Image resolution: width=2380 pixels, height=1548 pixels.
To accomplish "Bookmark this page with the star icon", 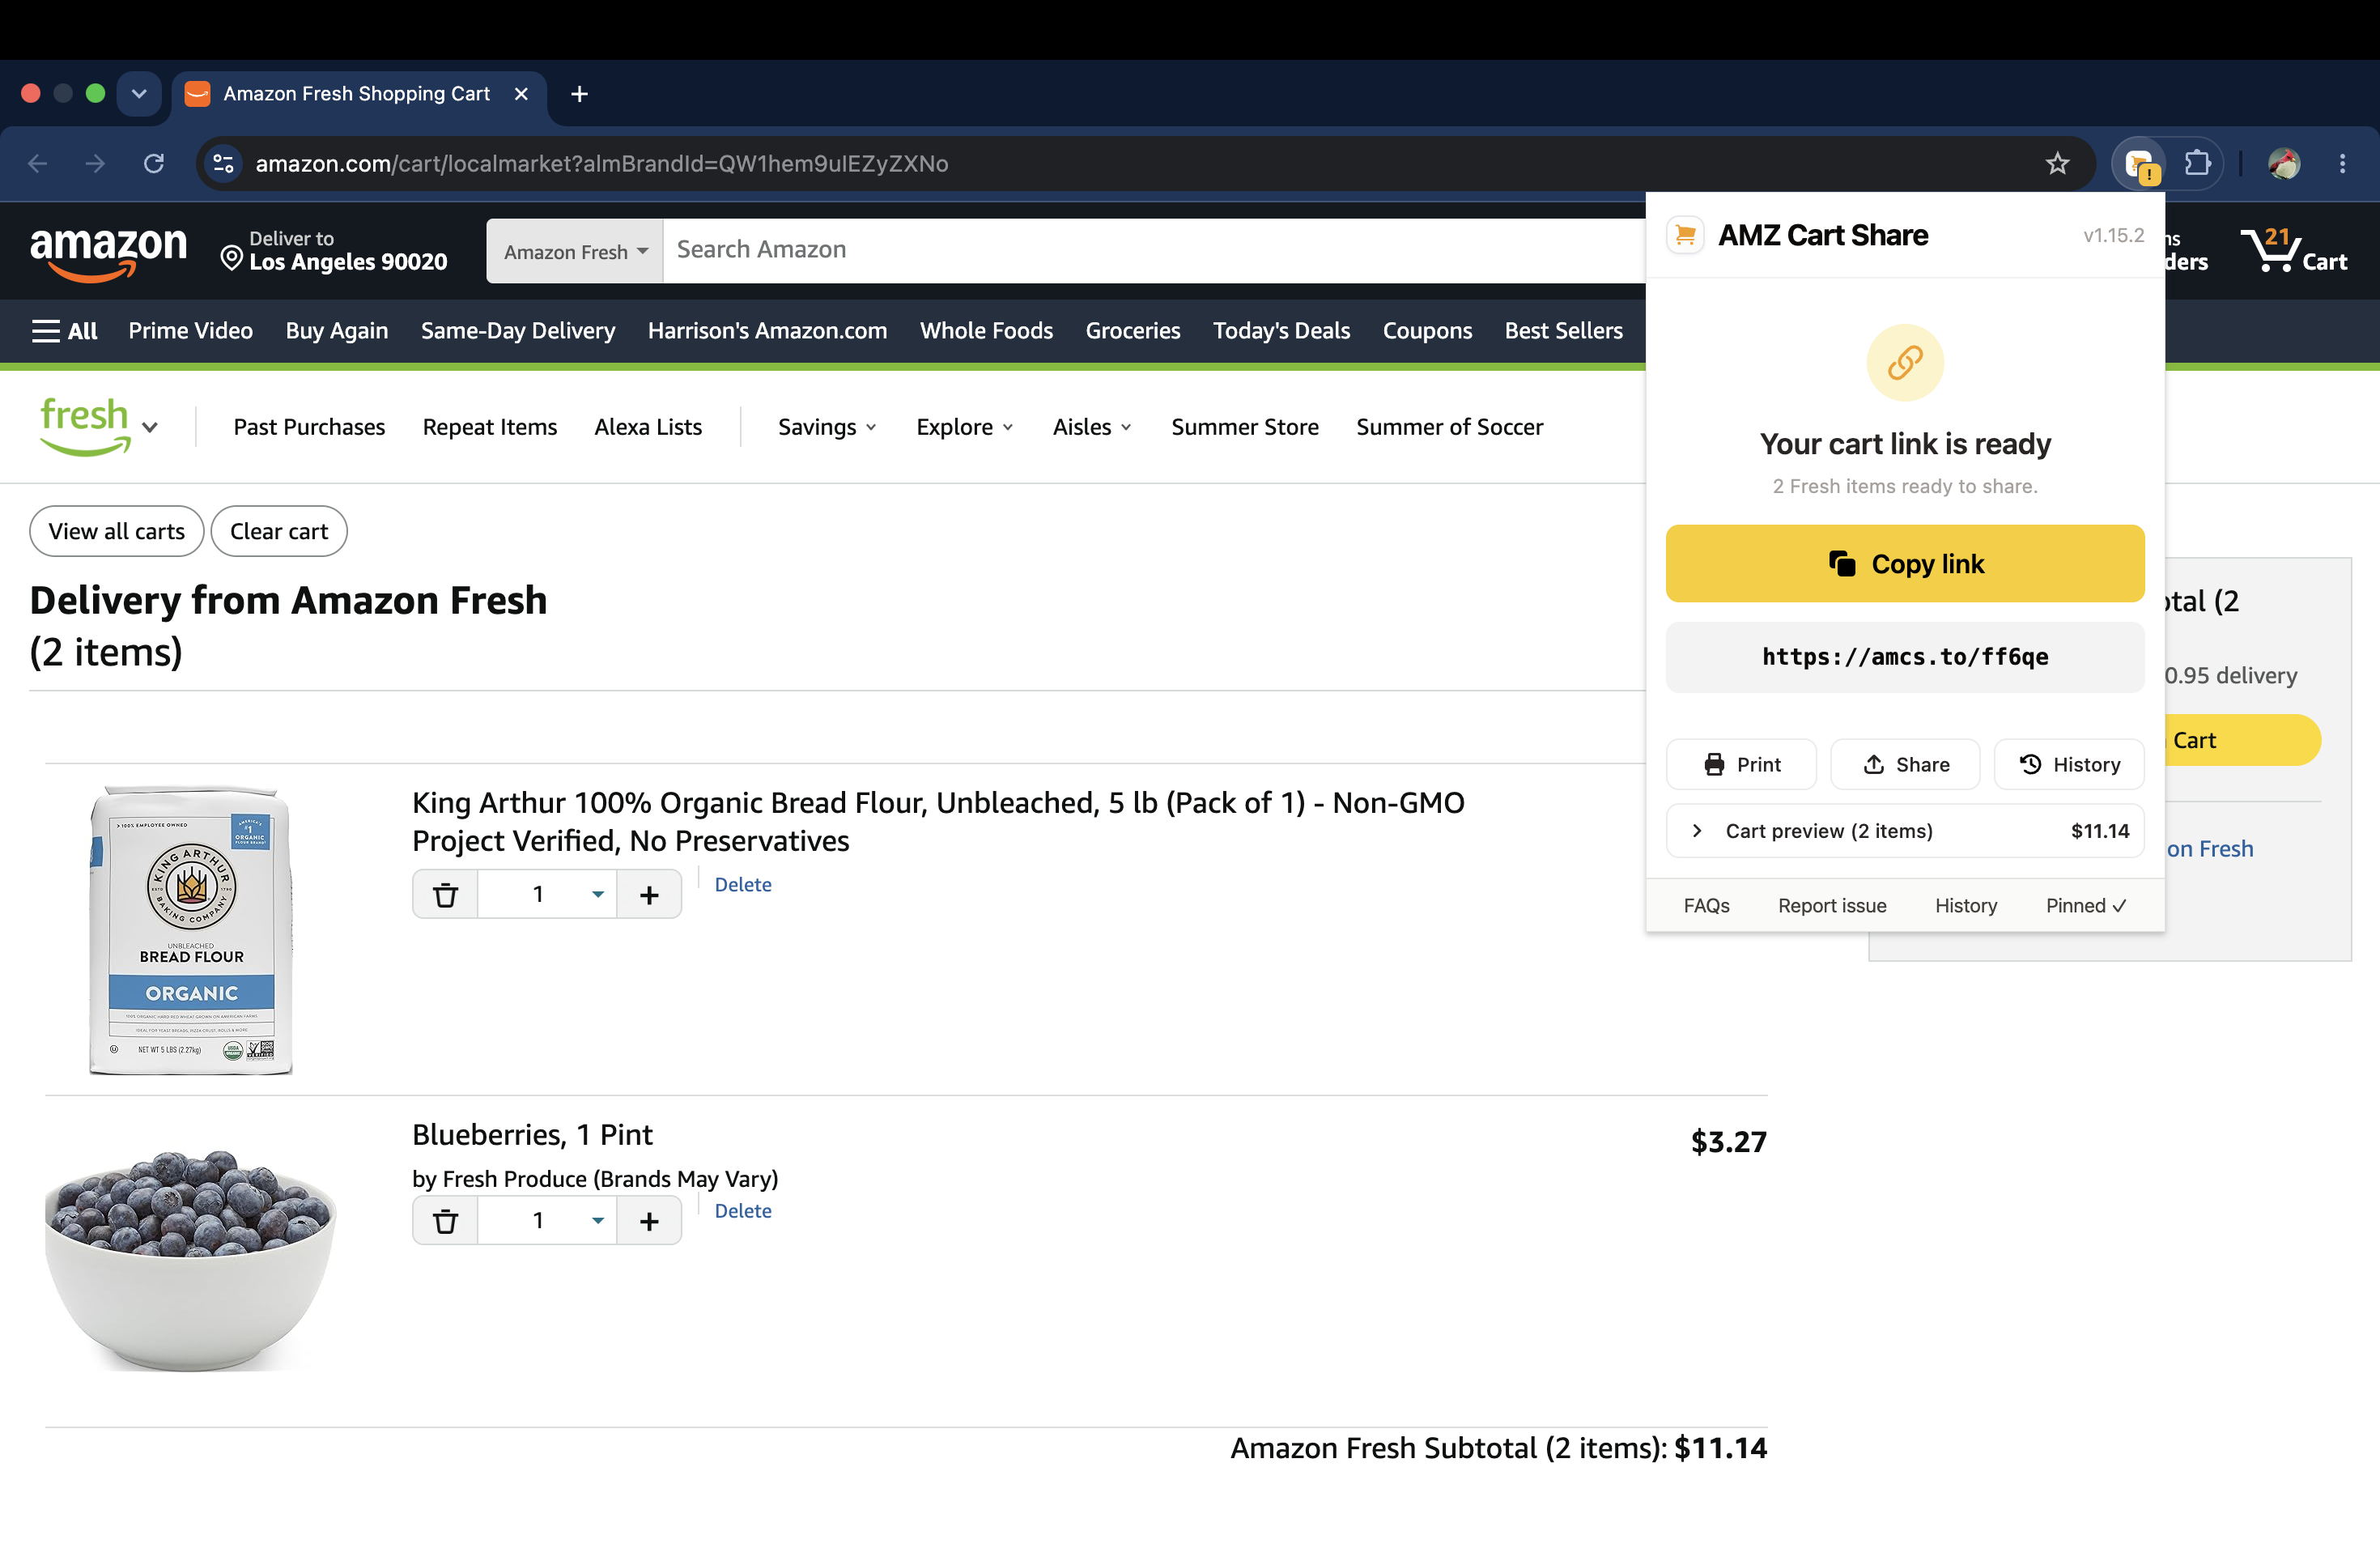I will coord(2057,163).
